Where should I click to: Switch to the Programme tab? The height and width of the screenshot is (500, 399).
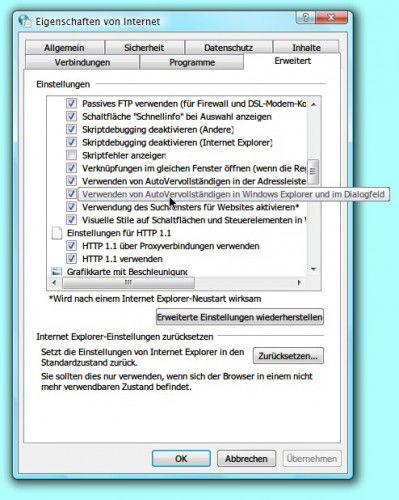[x=192, y=62]
